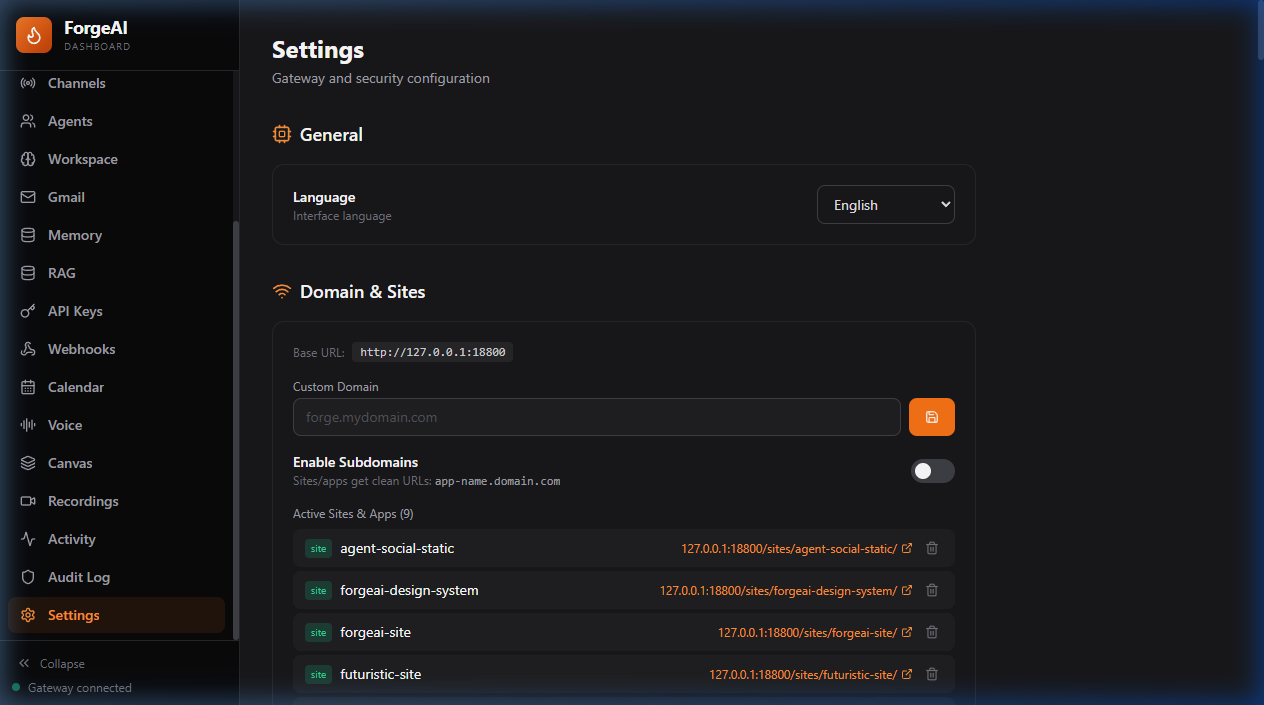The width and height of the screenshot is (1264, 705).
Task: Select the Calendar menu item
Action: tap(116, 387)
